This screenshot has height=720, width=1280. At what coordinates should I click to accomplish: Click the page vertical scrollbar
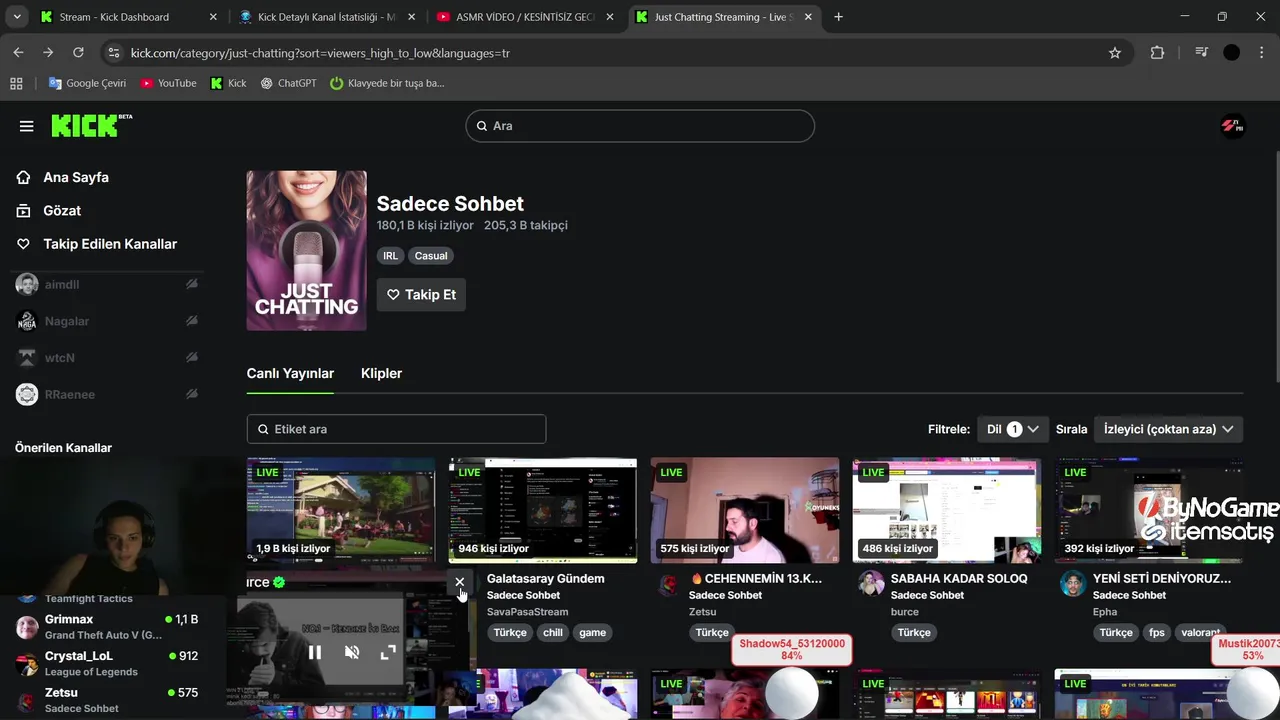click(x=1276, y=265)
